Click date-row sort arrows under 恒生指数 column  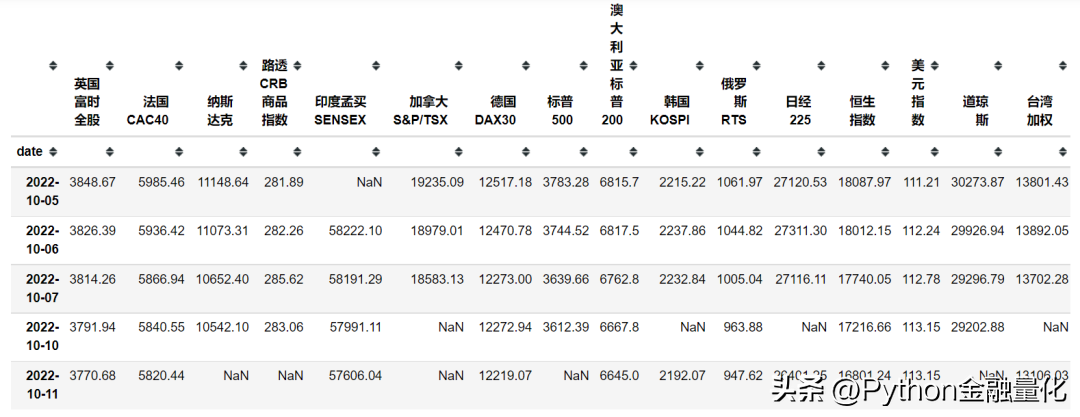tap(884, 151)
